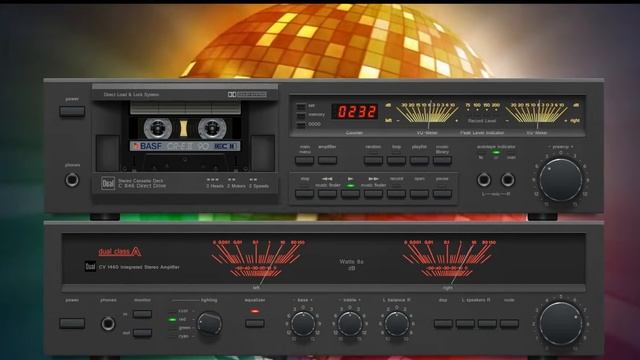Screen dimensions: 640x360
Task: Click the Dual logo on the cassette deck
Action: [108, 183]
